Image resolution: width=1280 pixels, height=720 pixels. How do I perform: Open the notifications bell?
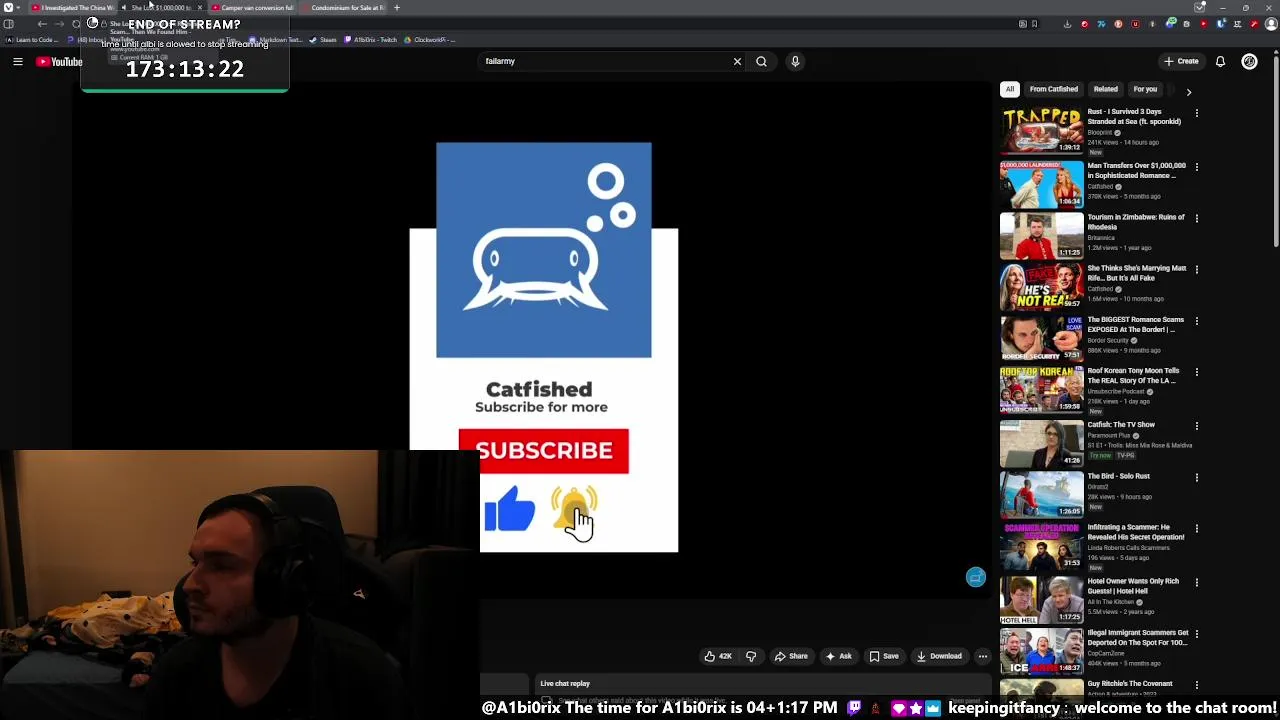point(1220,61)
